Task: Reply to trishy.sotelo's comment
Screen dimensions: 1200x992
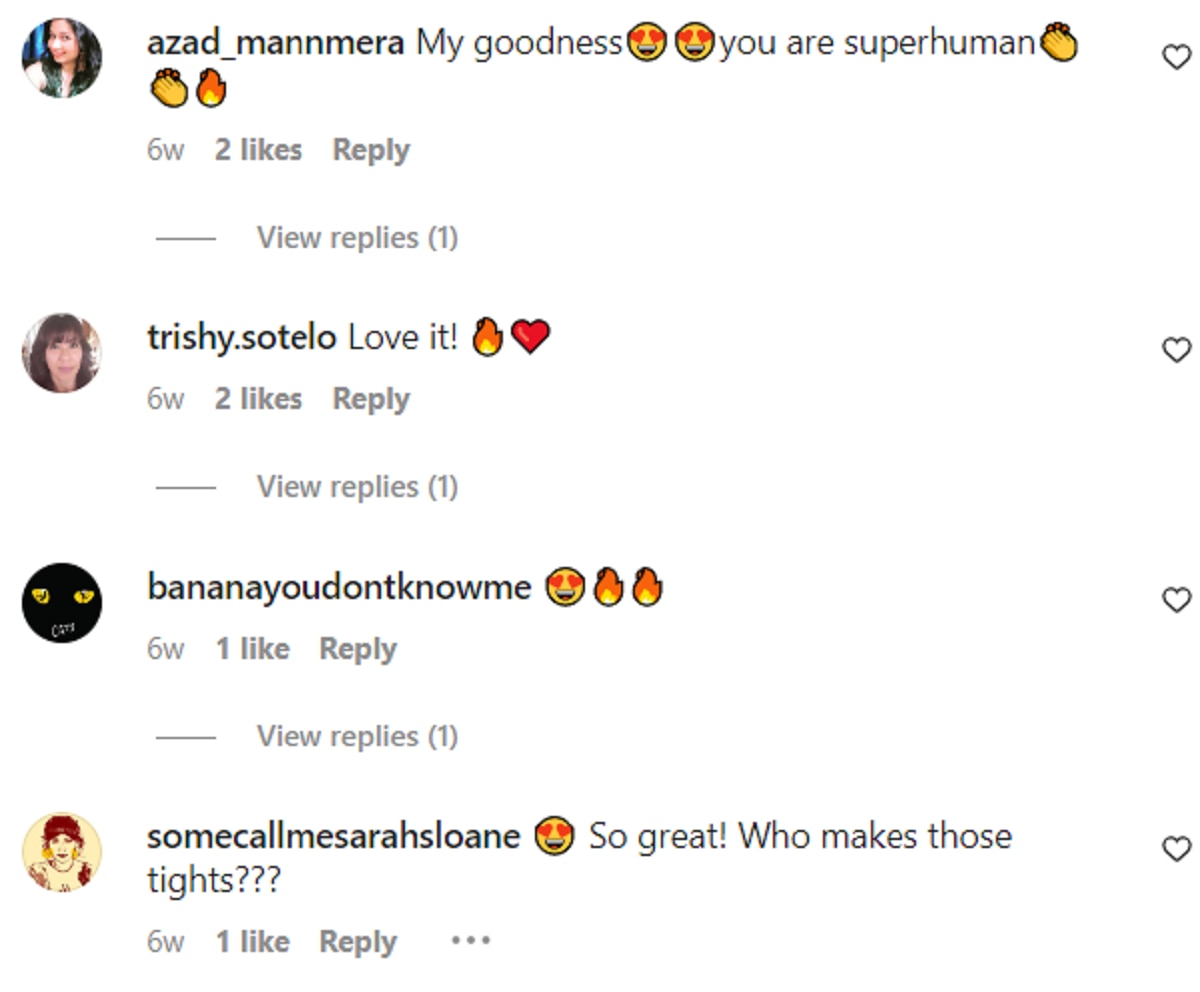Action: pos(371,399)
